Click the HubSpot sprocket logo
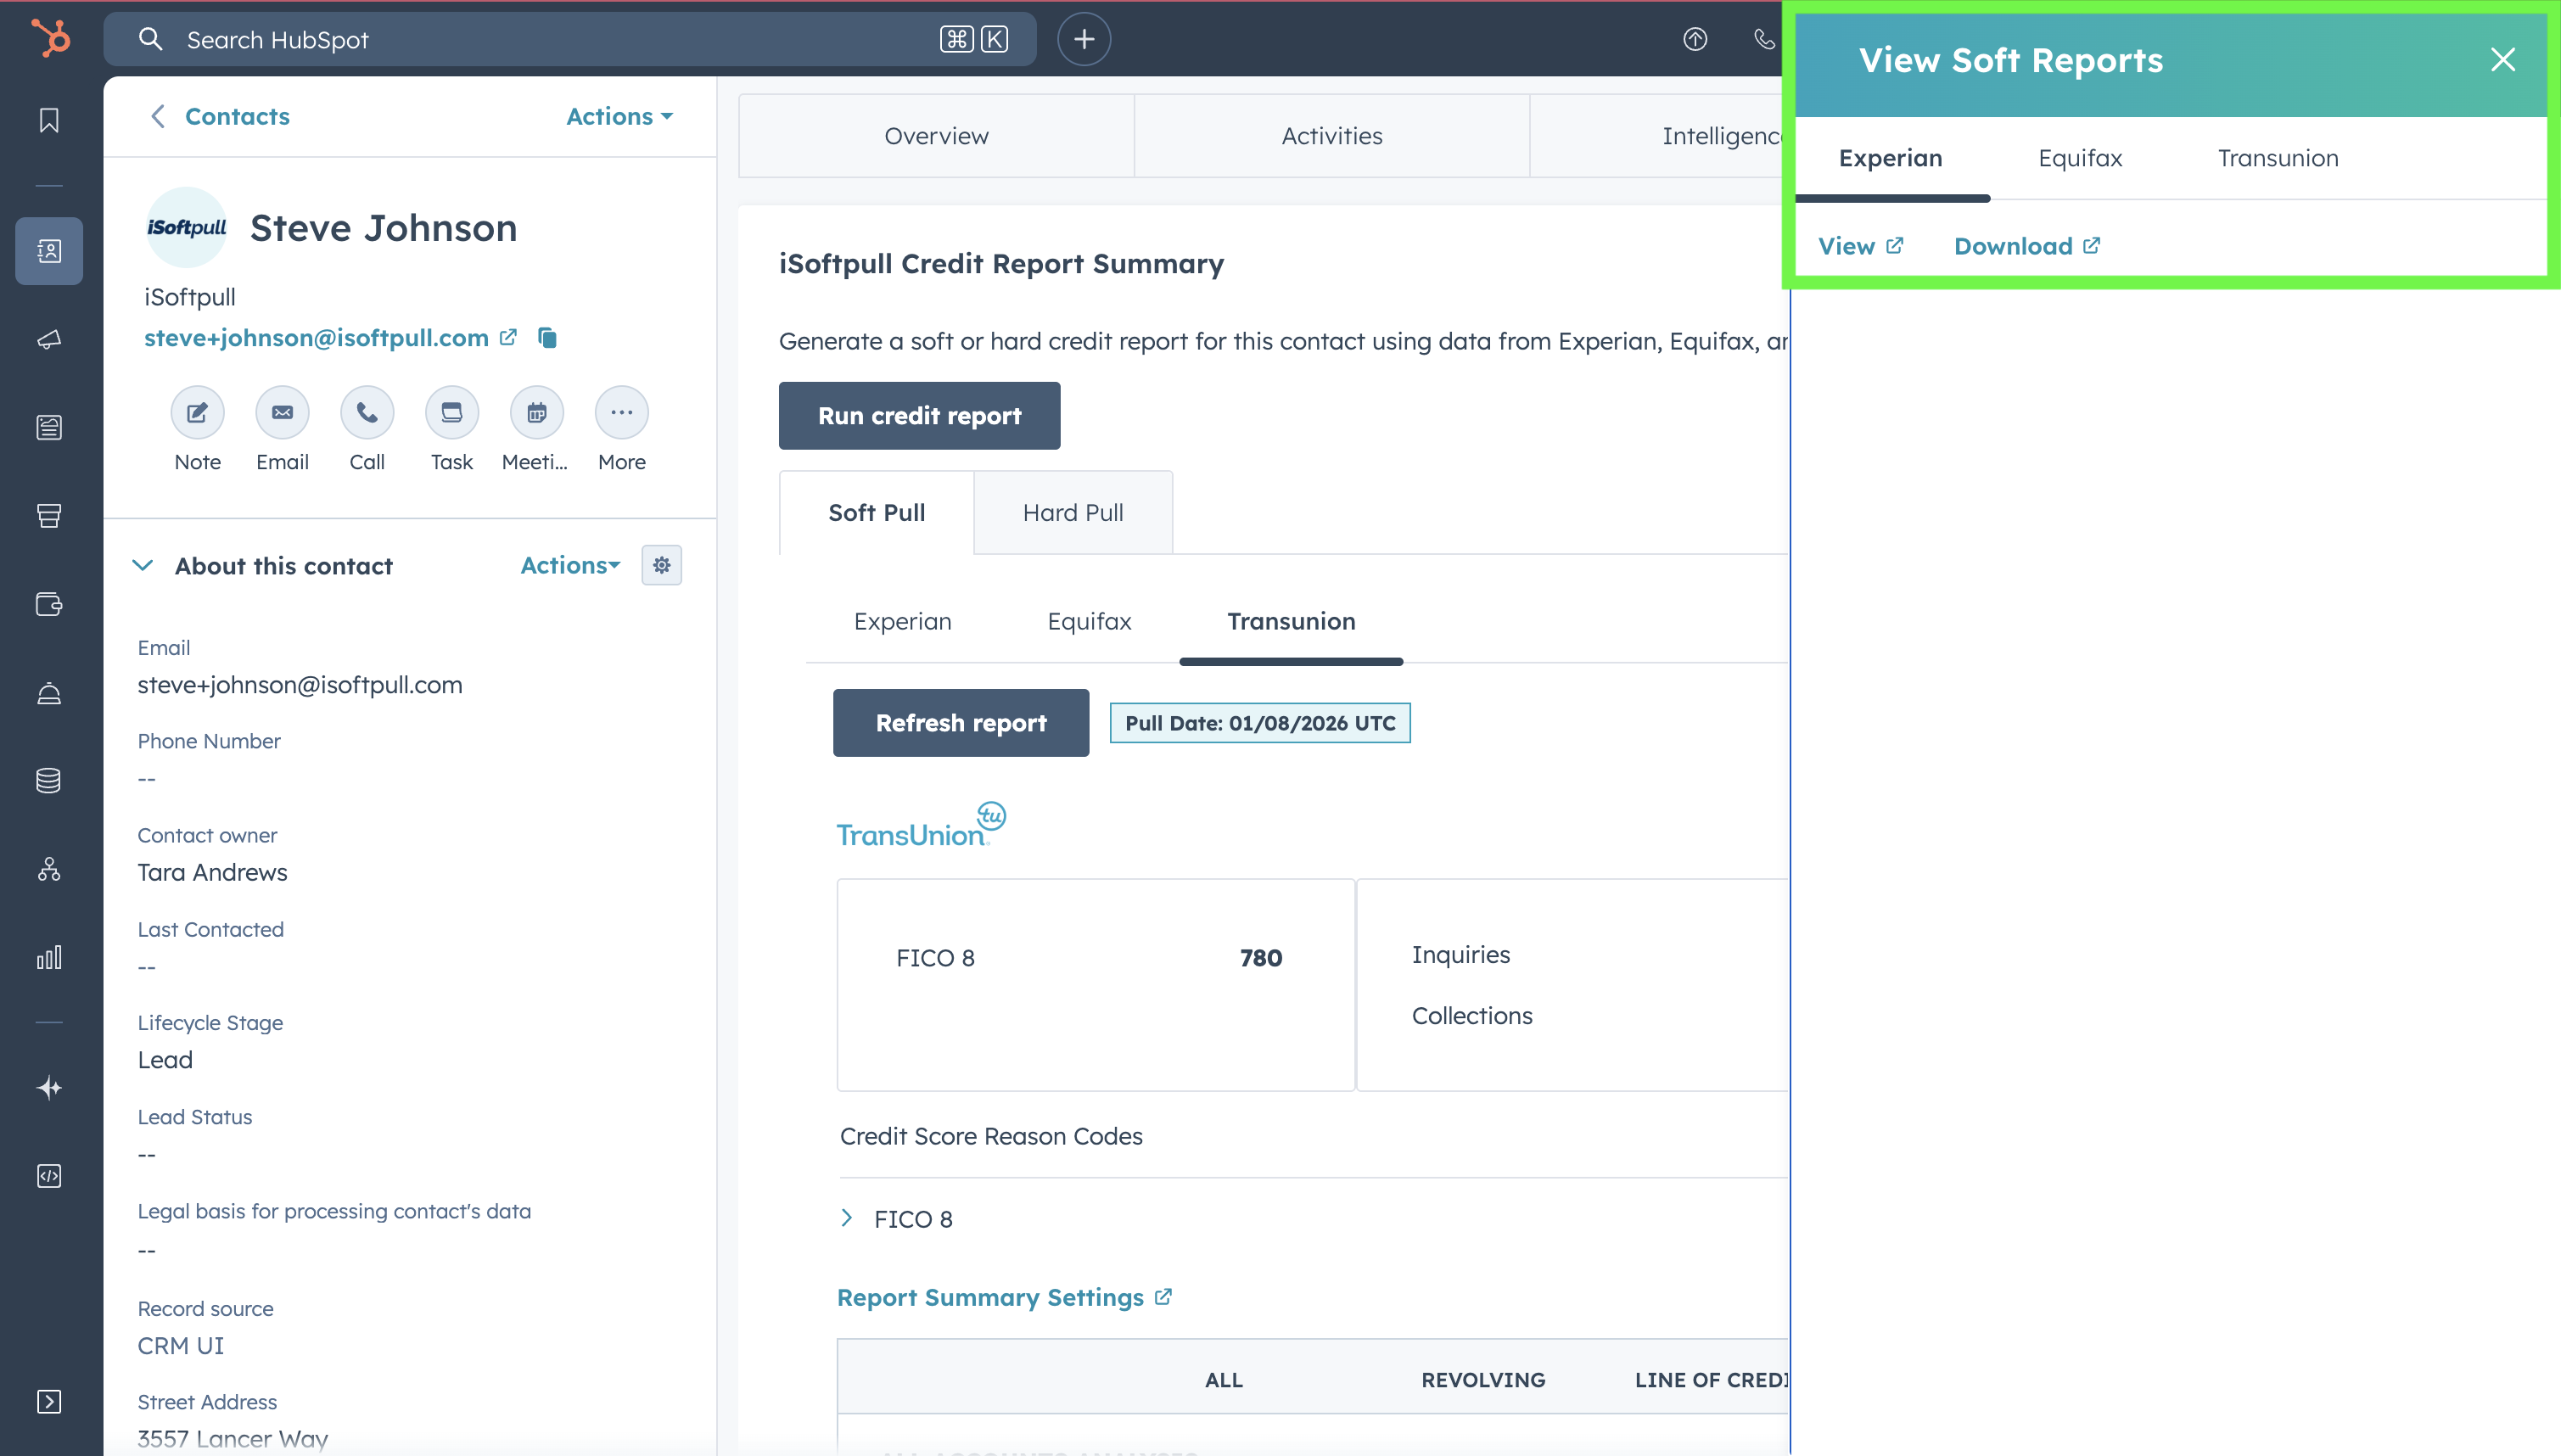Viewport: 2561px width, 1456px height. (50, 39)
